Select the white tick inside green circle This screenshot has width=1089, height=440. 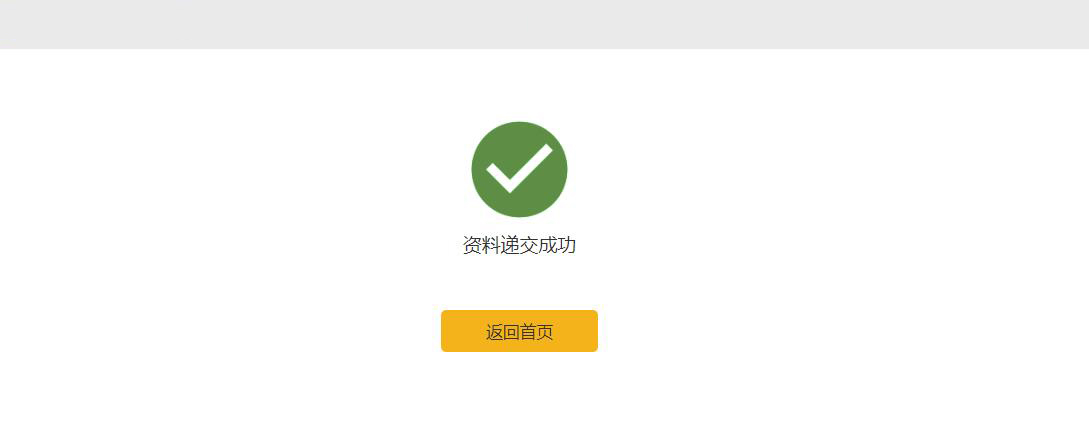519,168
